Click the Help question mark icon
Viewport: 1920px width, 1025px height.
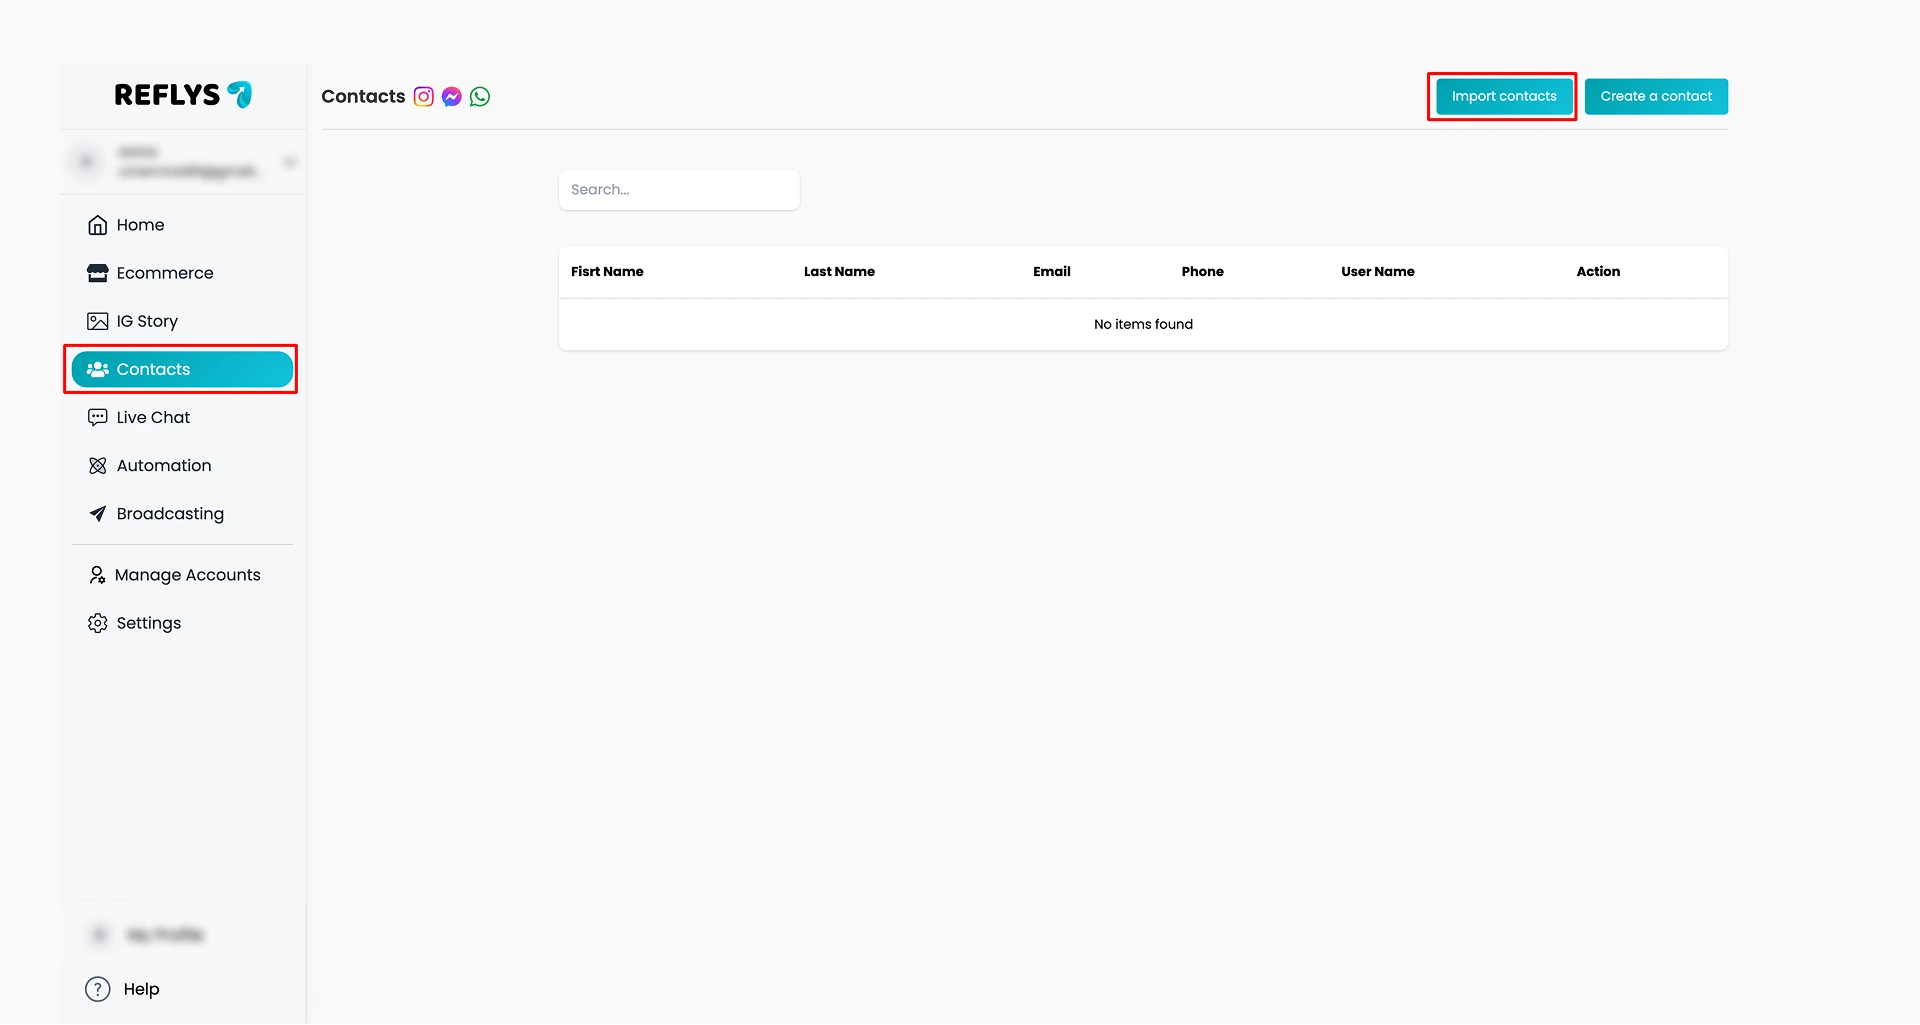(x=98, y=989)
